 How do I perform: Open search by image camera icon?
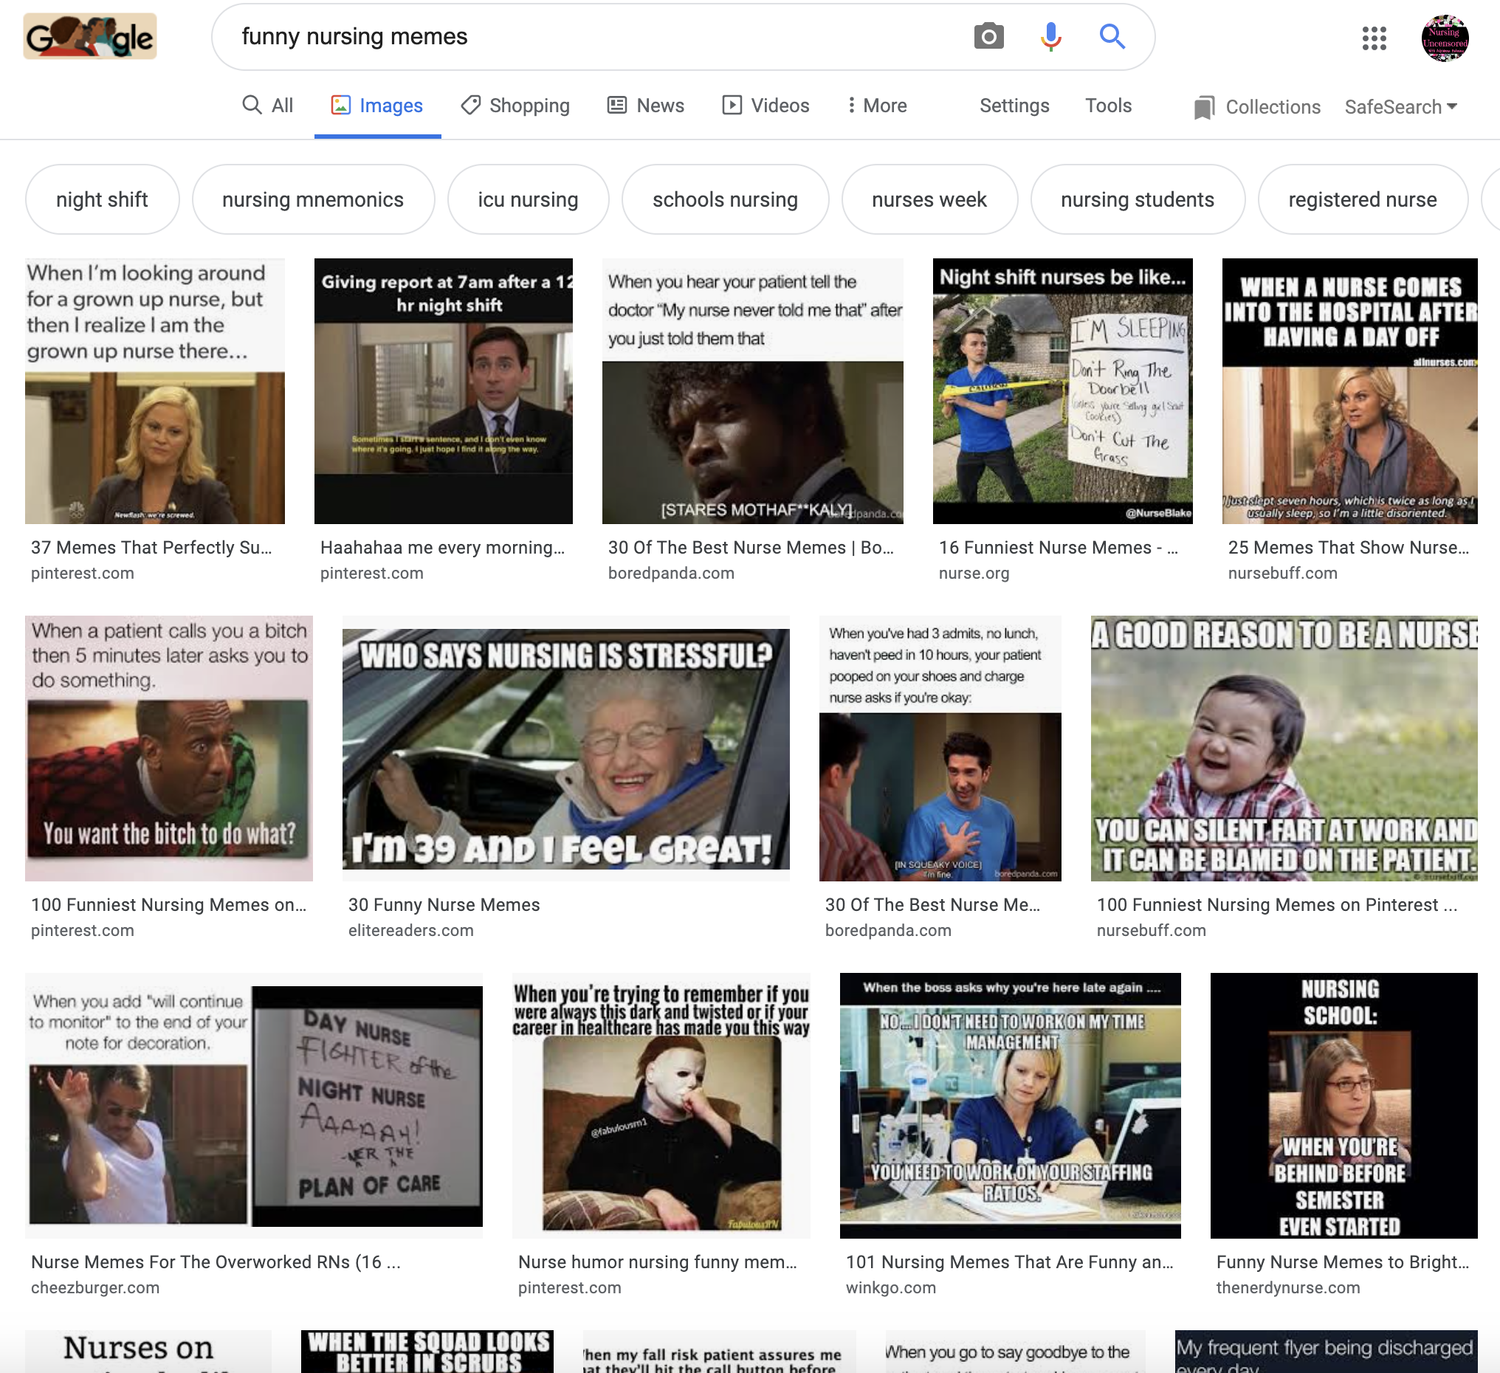point(988,37)
